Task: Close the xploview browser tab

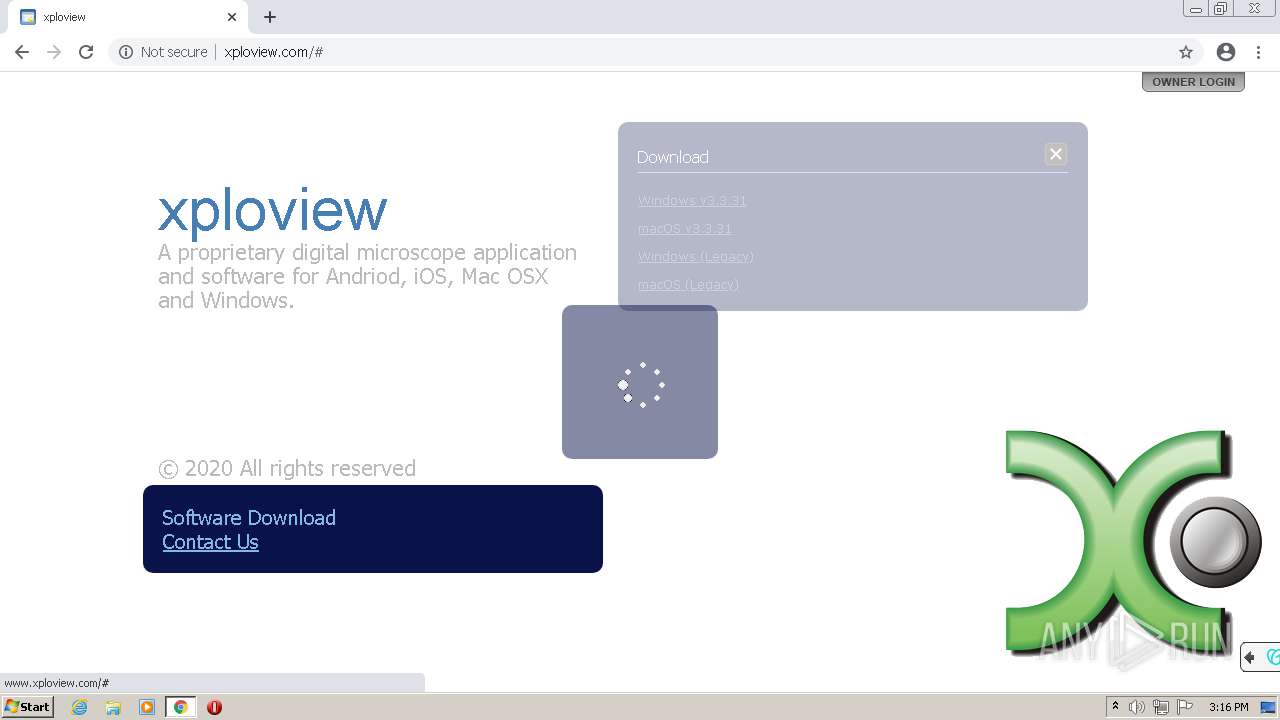Action: 232,17
